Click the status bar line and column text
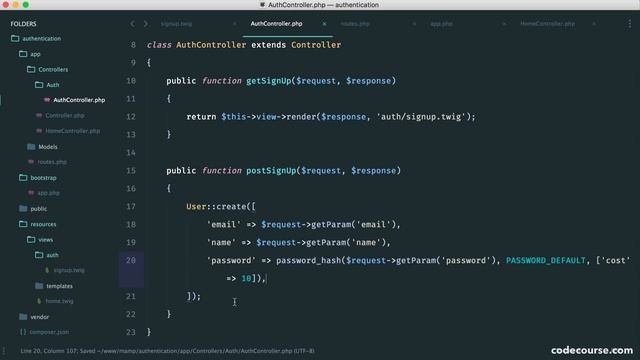 [x=48, y=351]
